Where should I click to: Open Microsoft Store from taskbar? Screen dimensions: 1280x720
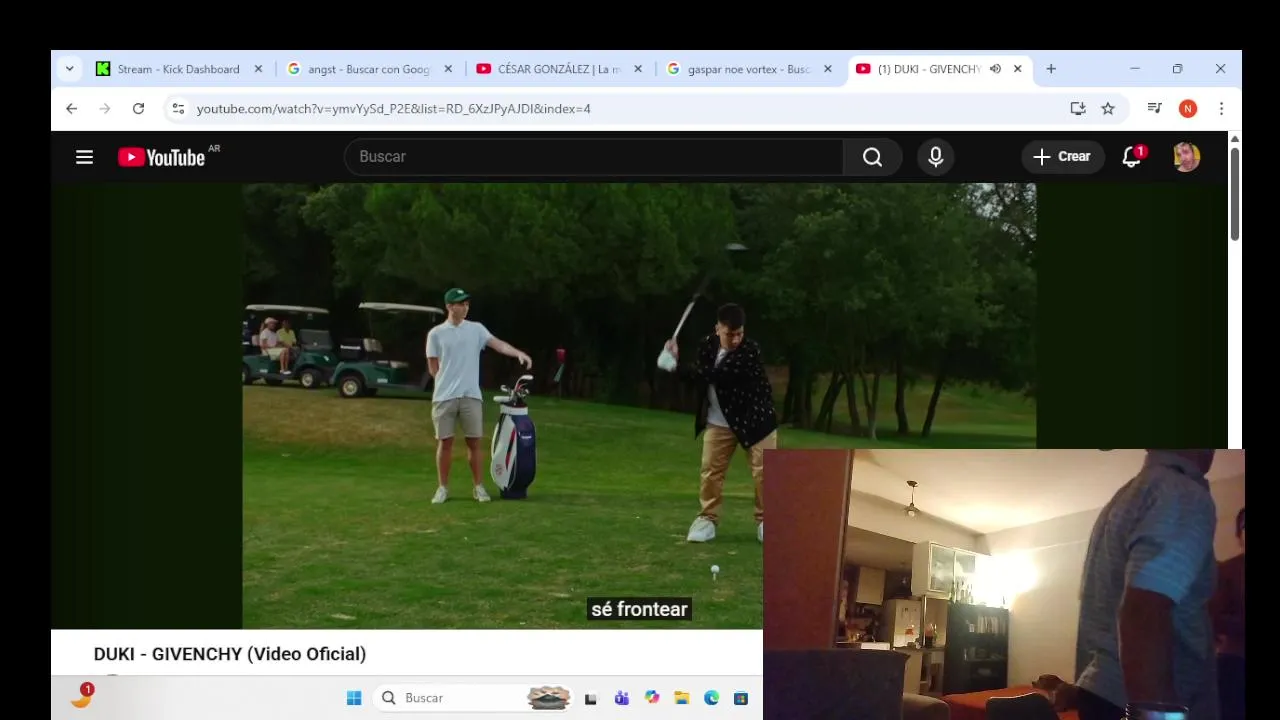tap(741, 698)
